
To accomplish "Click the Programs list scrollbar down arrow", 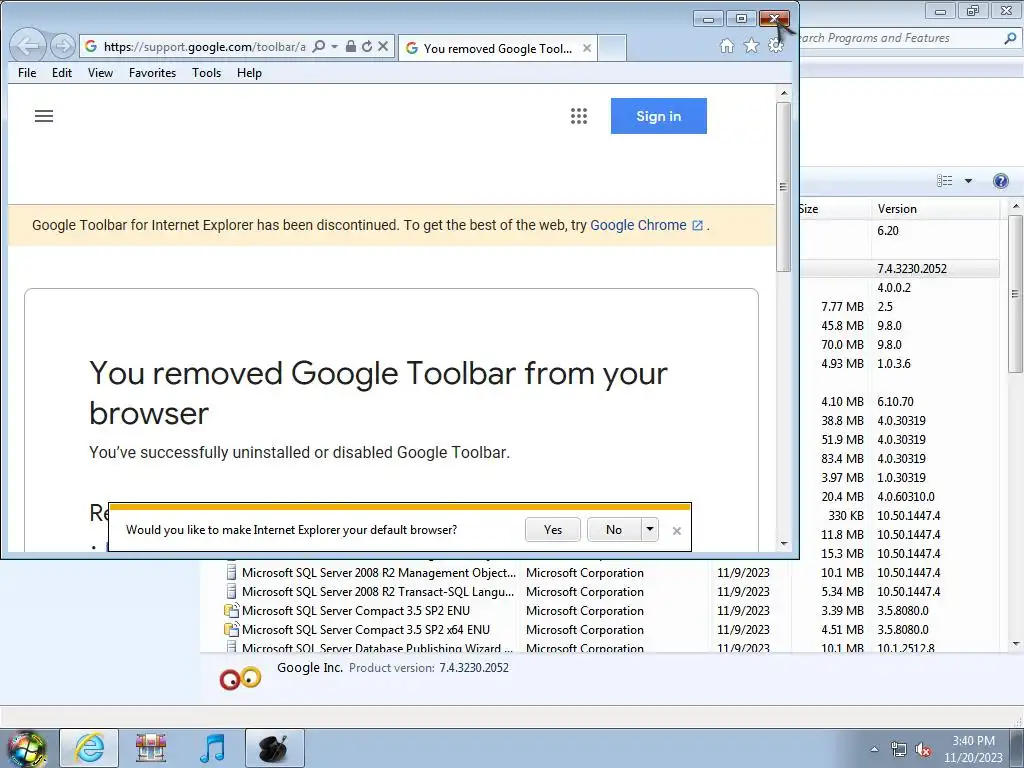I will coord(1016,644).
